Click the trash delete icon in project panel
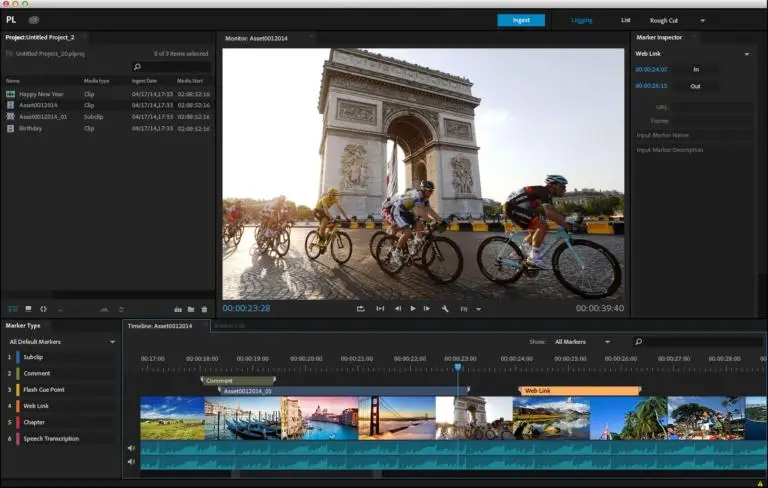 tap(204, 309)
